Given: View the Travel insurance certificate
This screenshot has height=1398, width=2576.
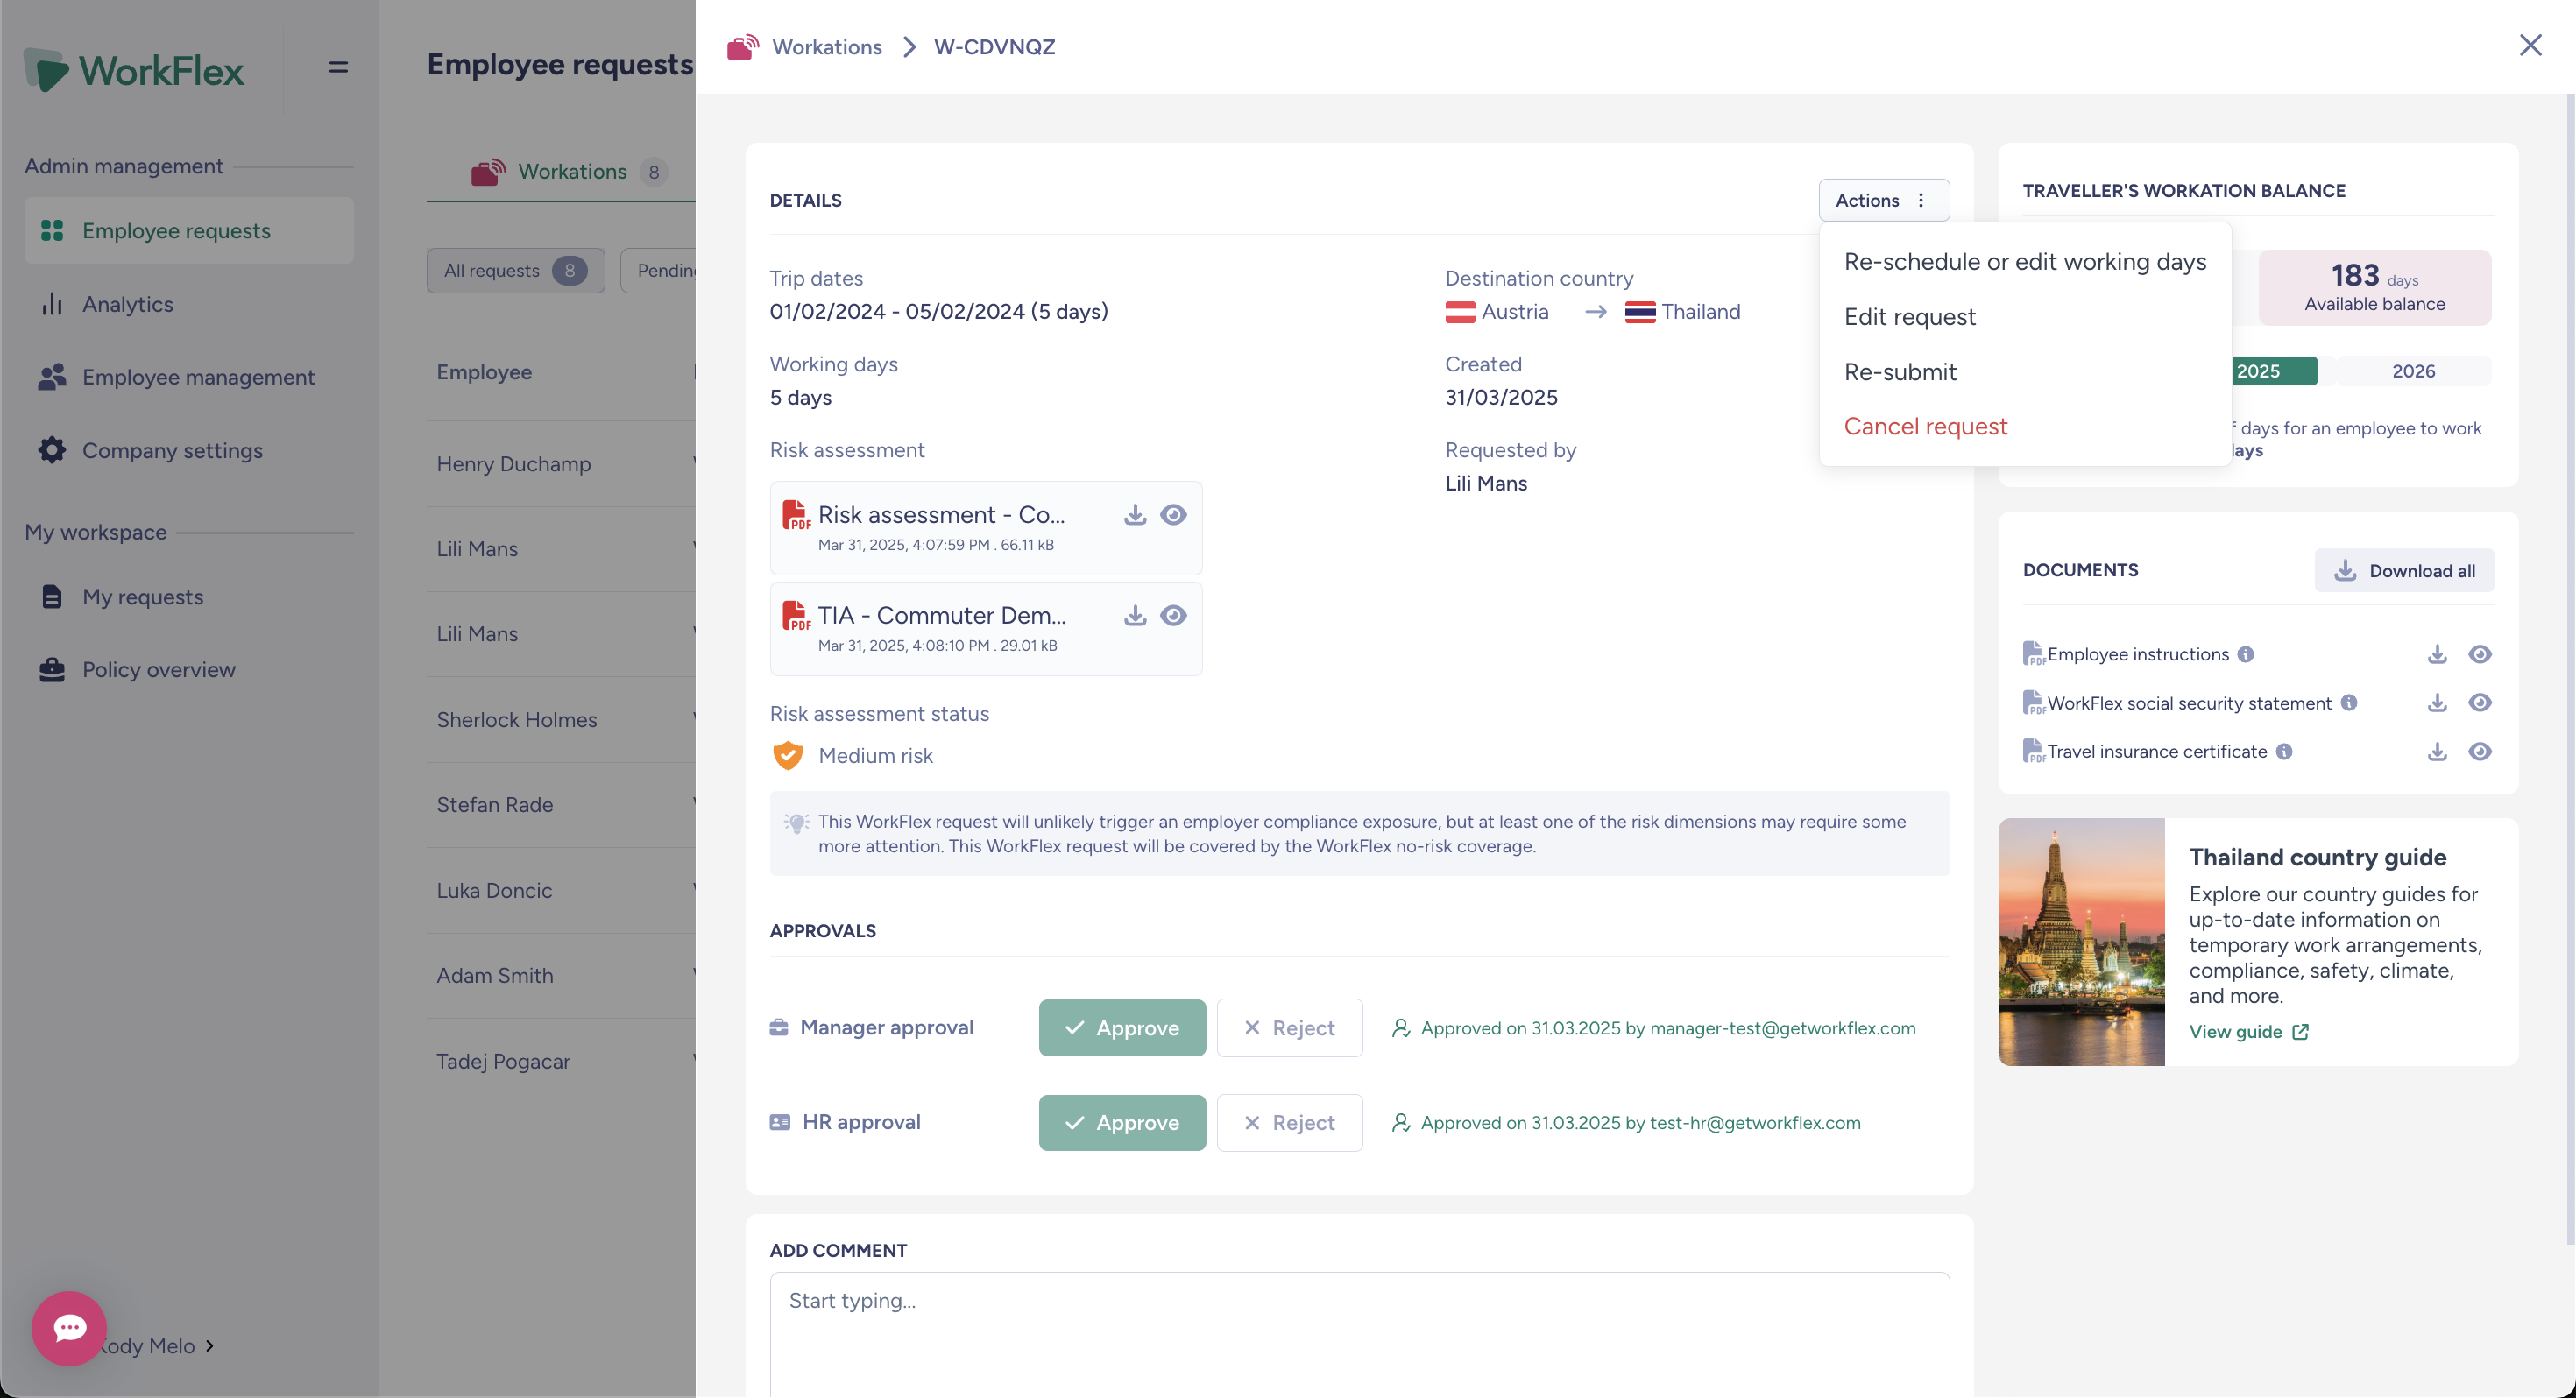Looking at the screenshot, I should tap(2479, 752).
